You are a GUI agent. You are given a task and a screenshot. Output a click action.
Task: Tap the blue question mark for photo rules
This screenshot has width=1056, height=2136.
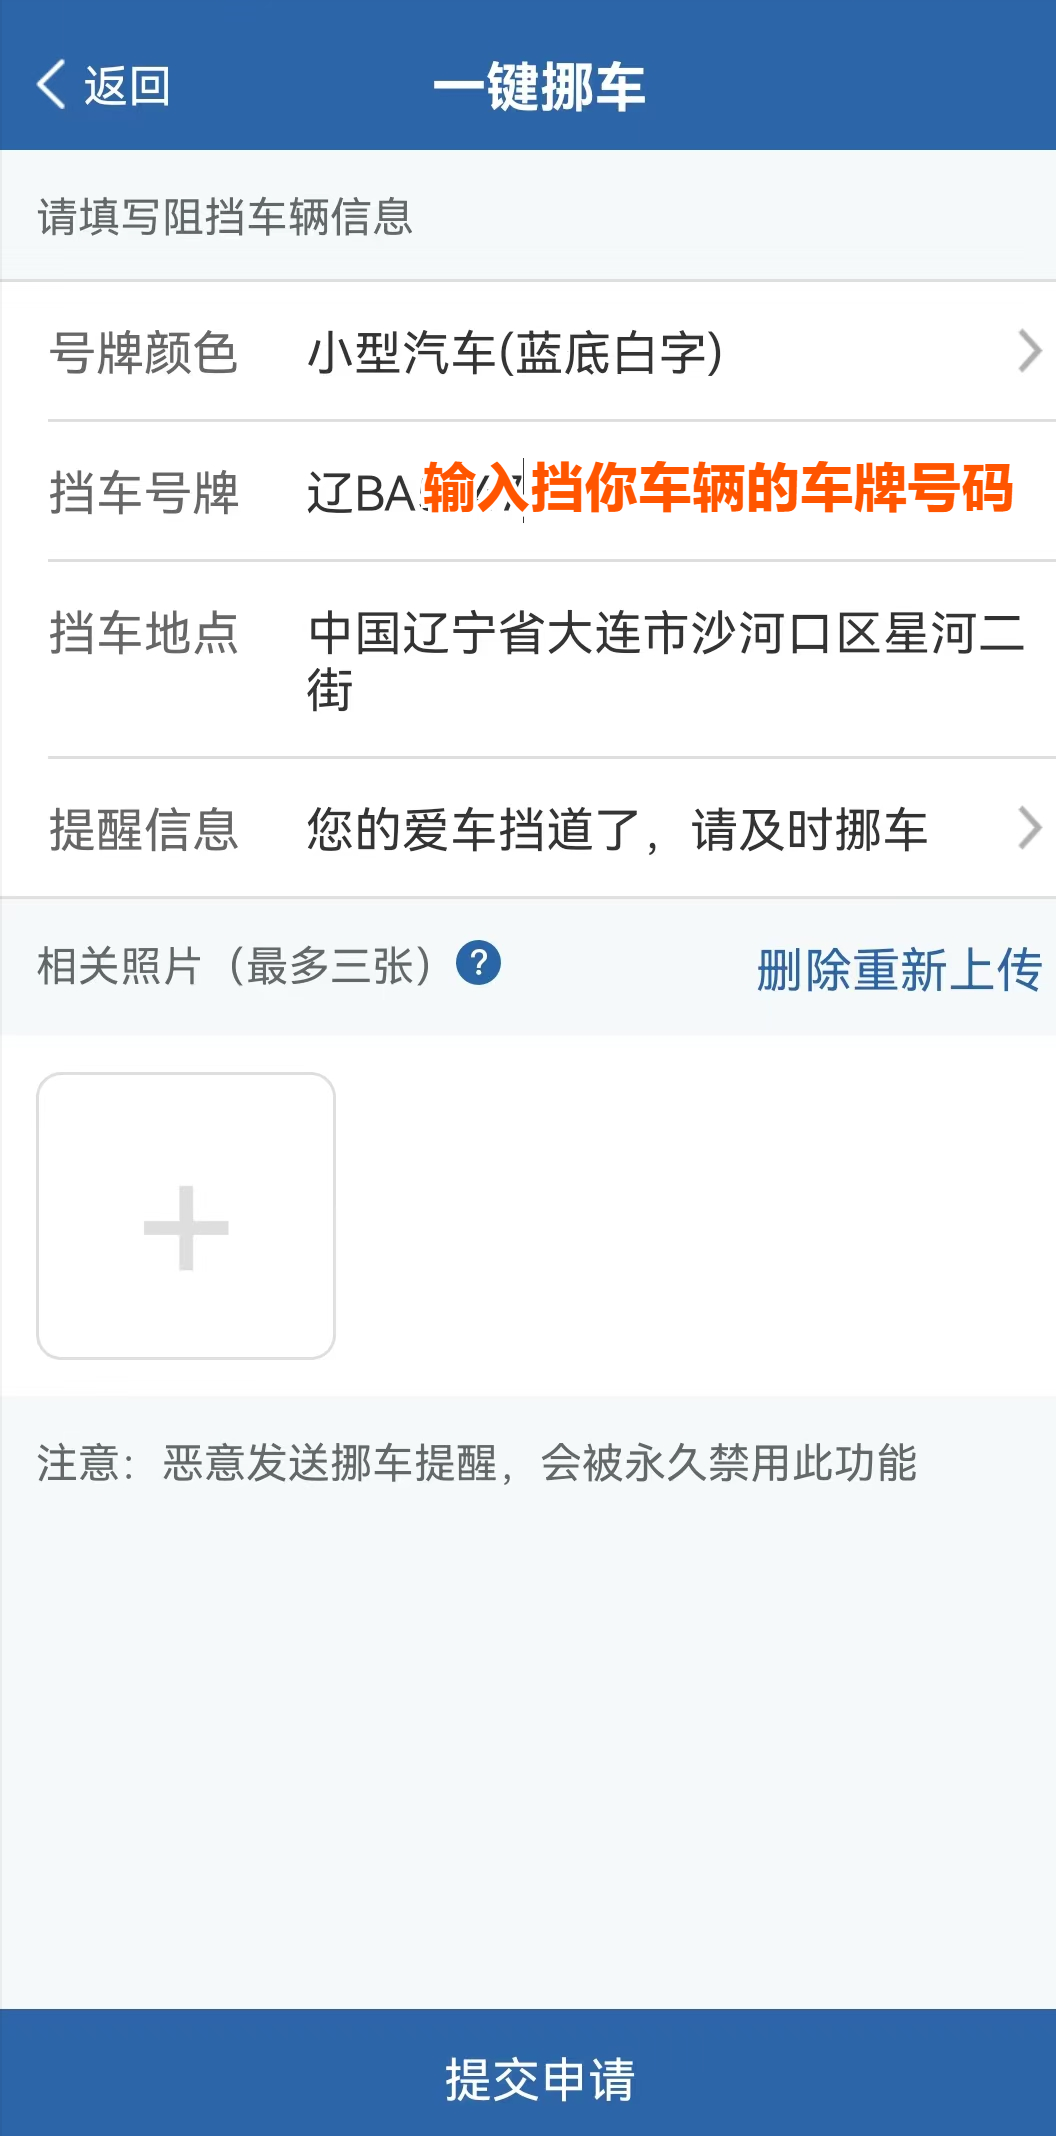coord(478,965)
